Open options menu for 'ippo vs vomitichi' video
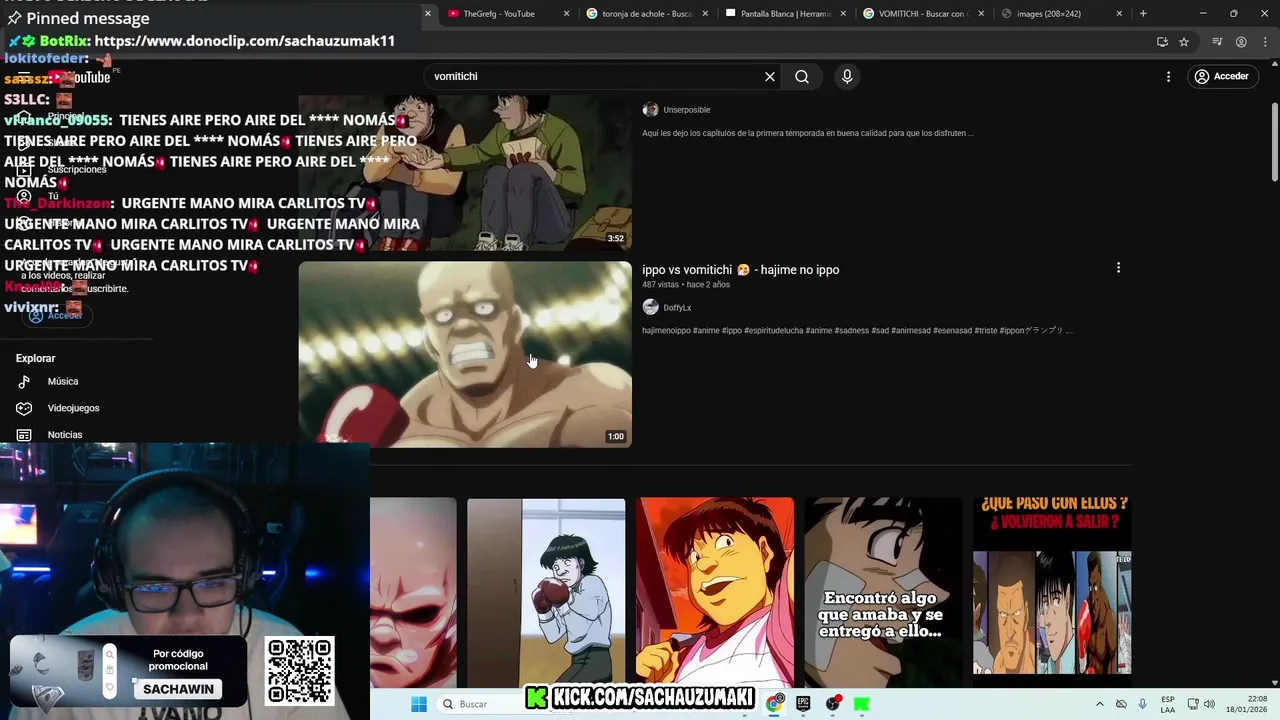The image size is (1280, 720). coord(1118,268)
